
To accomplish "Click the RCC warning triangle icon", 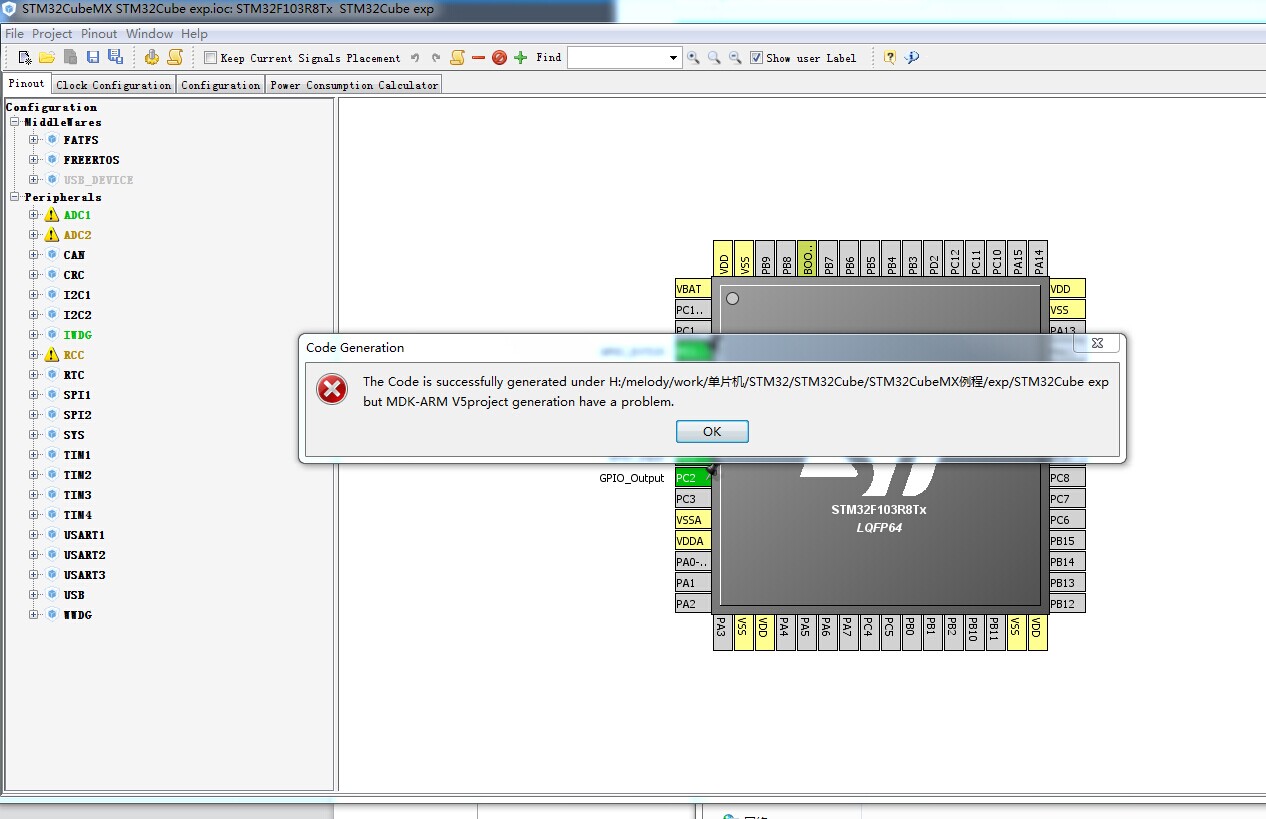I will pyautogui.click(x=52, y=355).
